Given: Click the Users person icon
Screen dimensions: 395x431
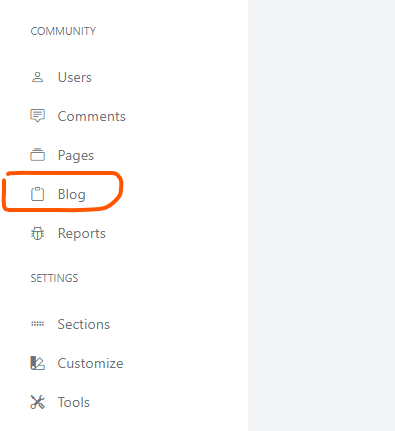Looking at the screenshot, I should click(37, 77).
